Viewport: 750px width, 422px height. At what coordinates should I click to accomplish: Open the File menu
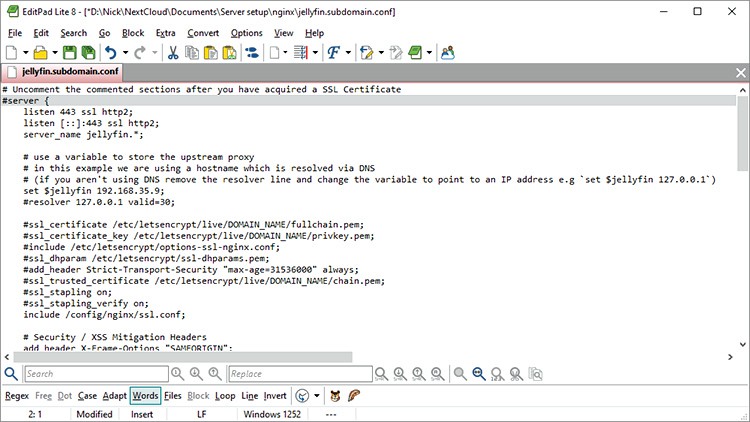(x=15, y=33)
